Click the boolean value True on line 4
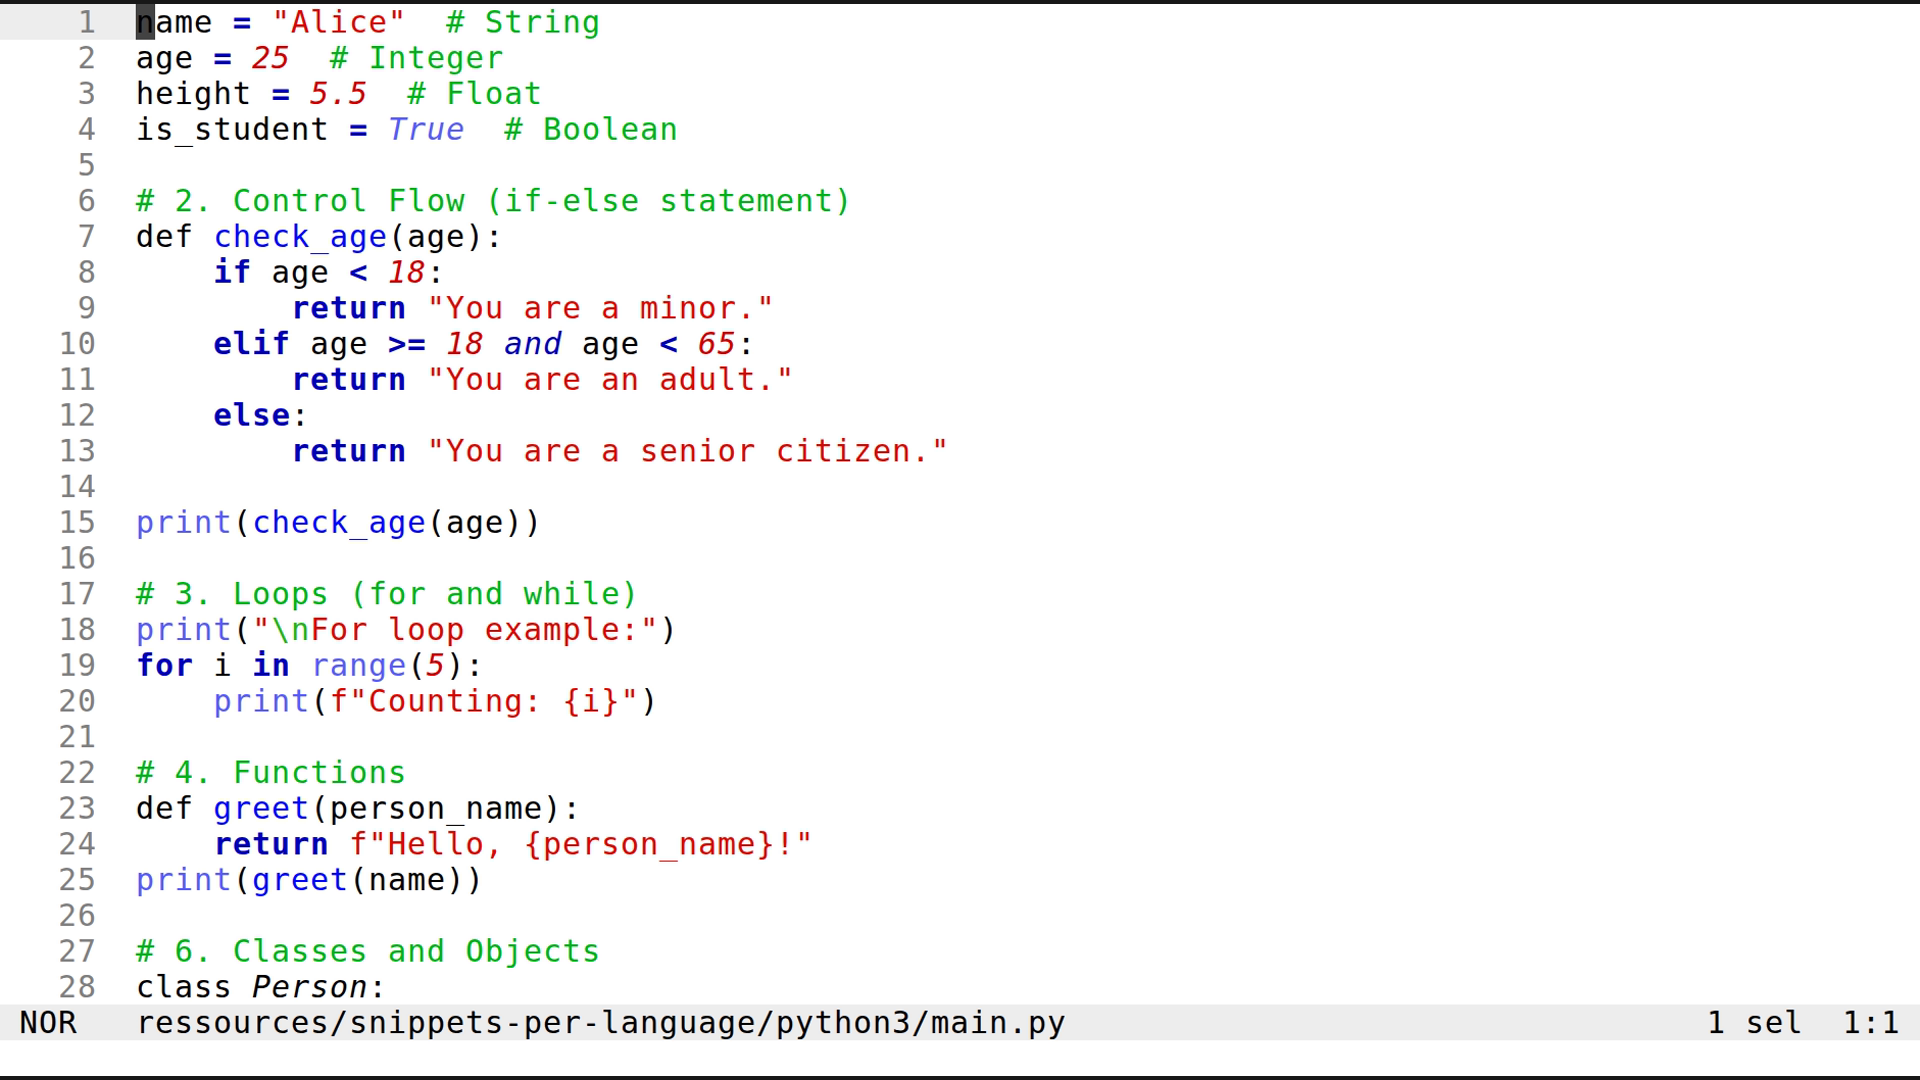Image resolution: width=1920 pixels, height=1080 pixels. coord(425,129)
